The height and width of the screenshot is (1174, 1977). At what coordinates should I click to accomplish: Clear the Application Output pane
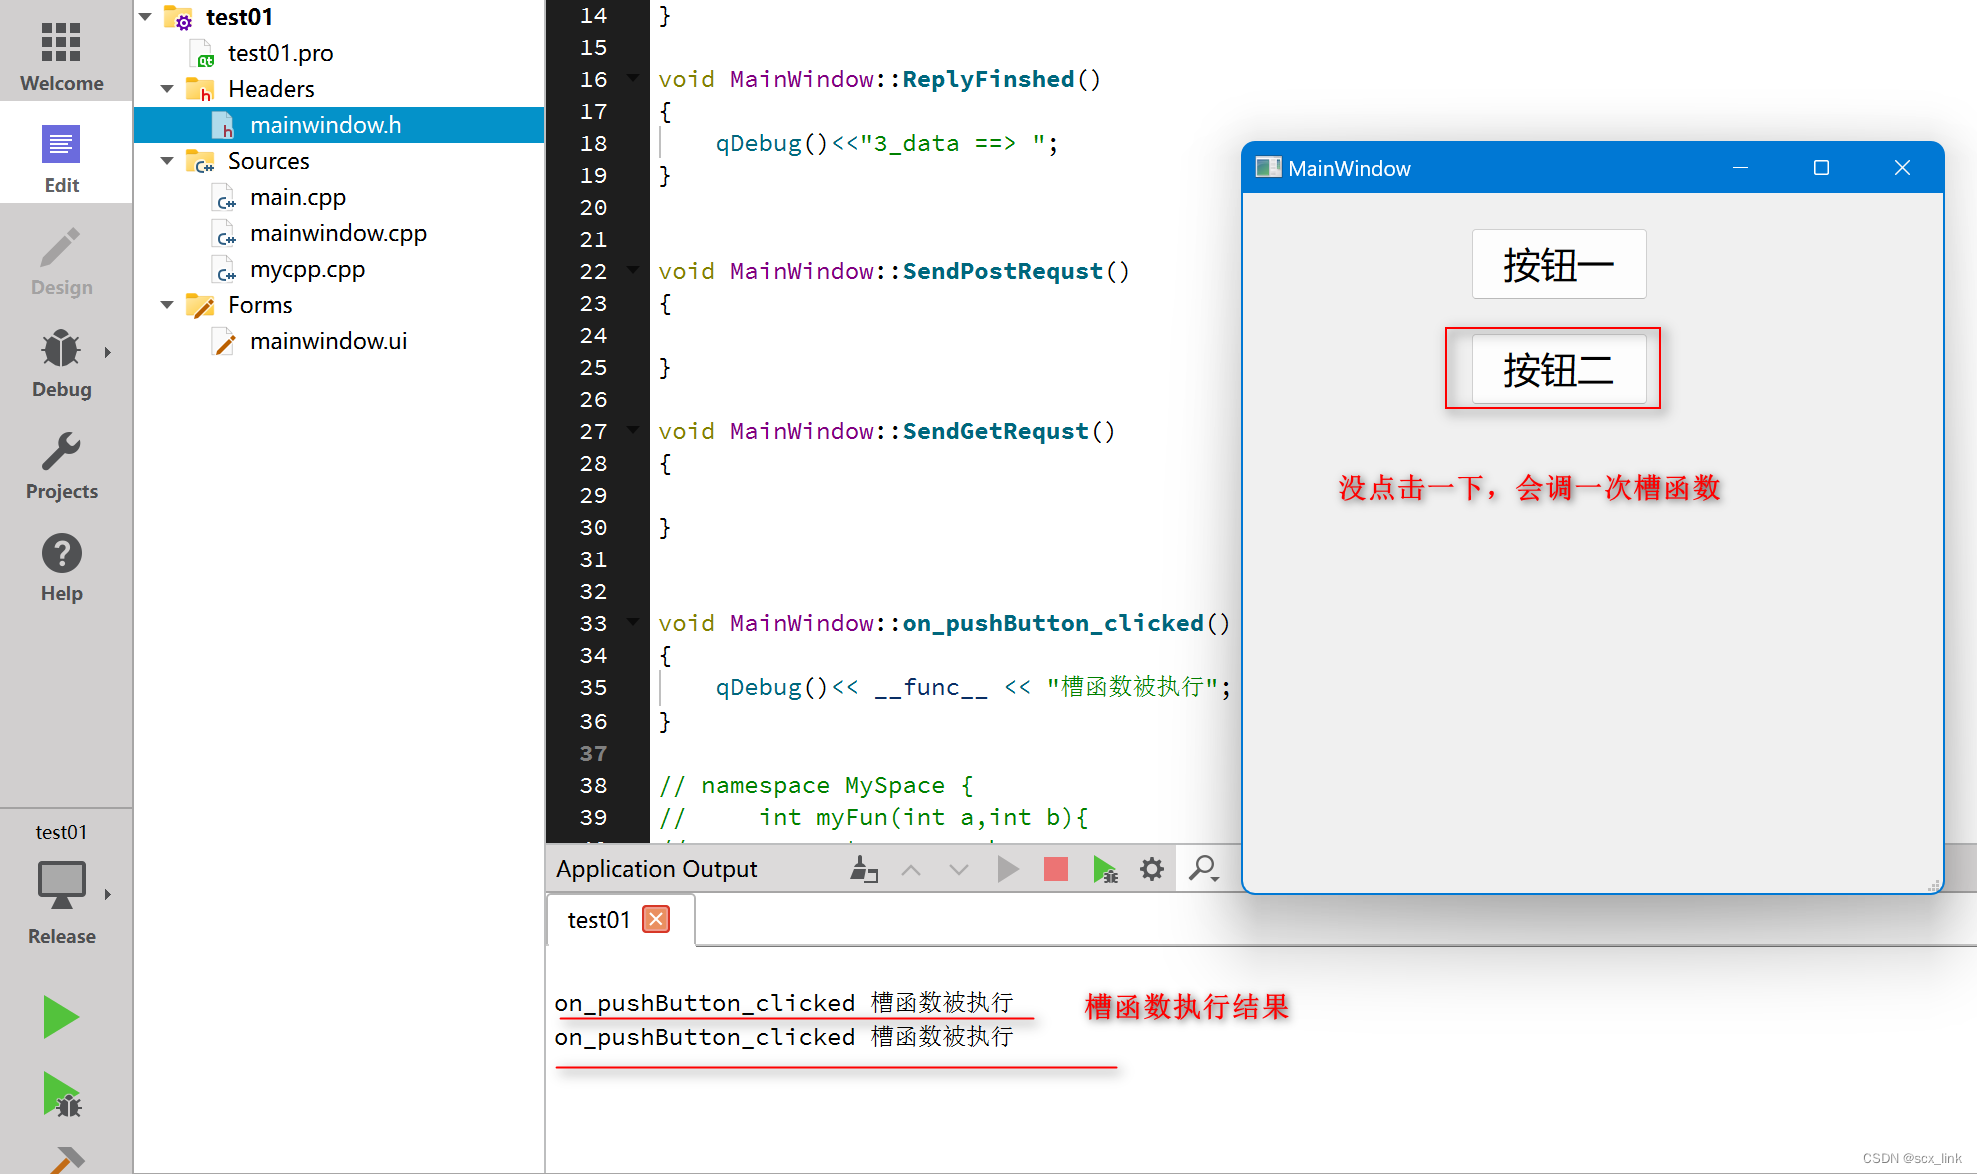click(864, 869)
